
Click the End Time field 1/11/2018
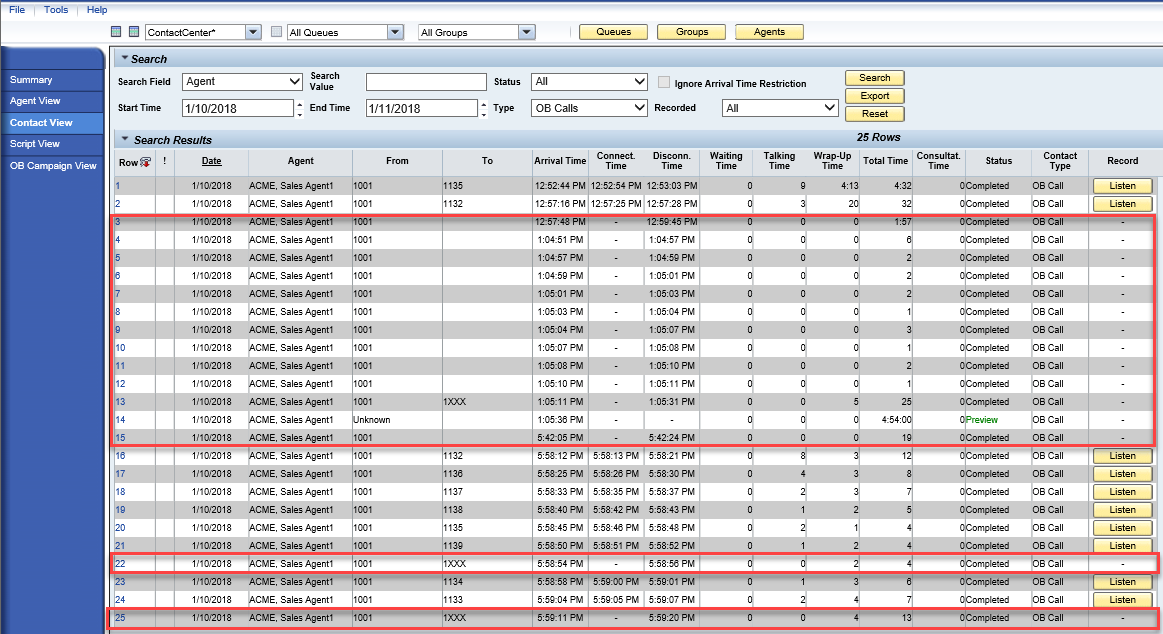point(421,108)
